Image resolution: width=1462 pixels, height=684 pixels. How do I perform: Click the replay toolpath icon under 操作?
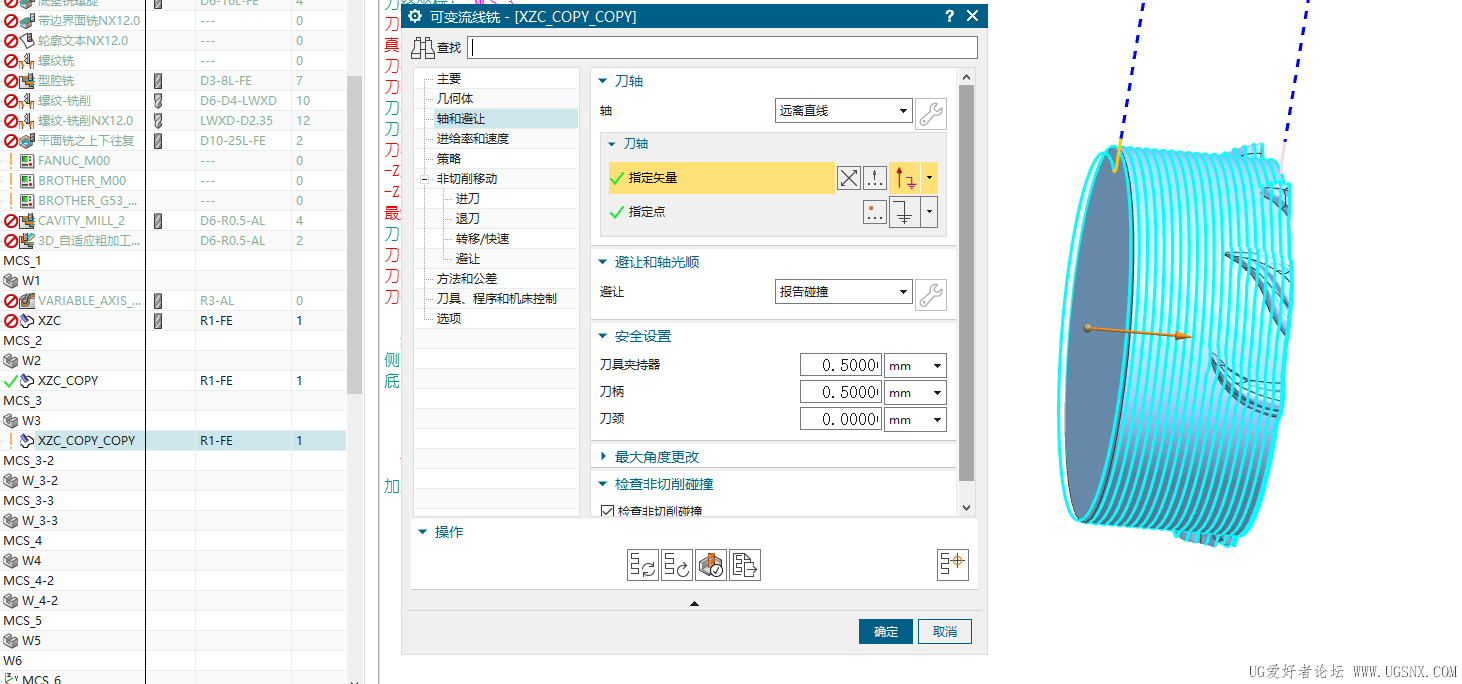(677, 564)
